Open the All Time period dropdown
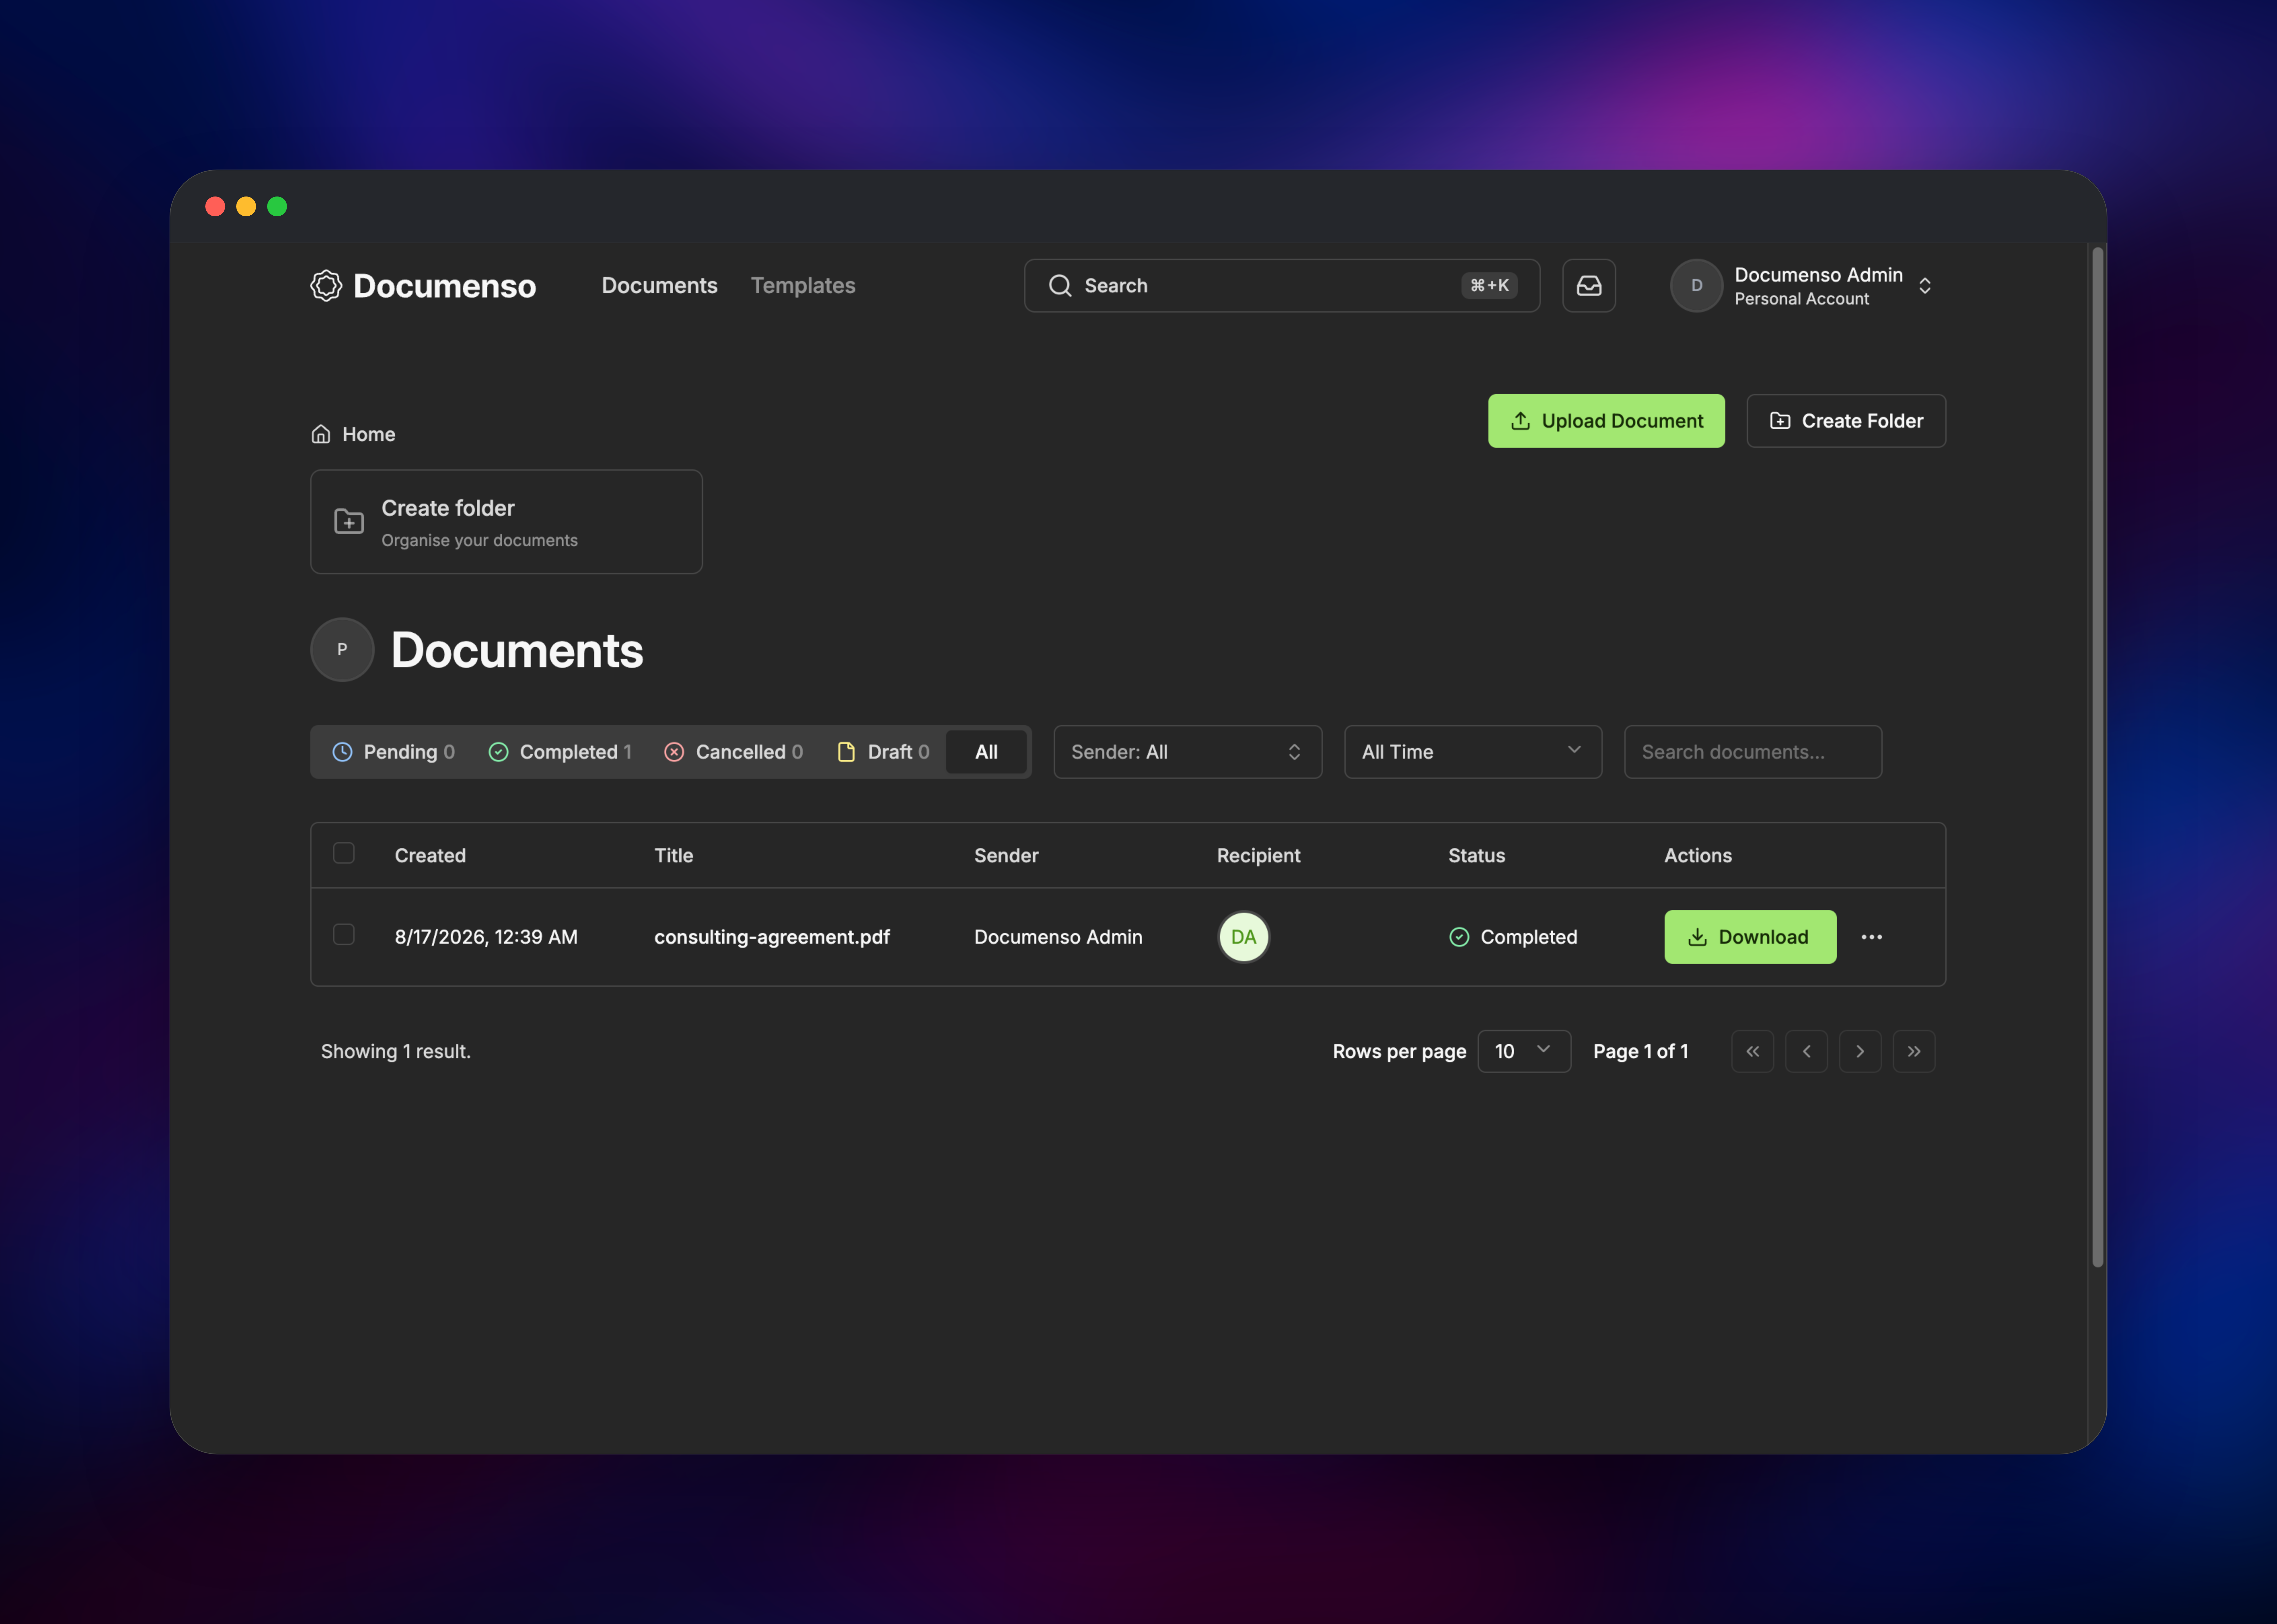 pos(1473,752)
